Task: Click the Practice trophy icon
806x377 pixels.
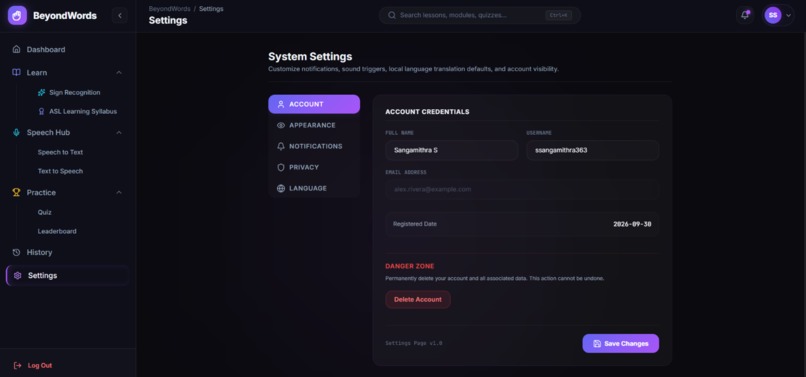Action: pyautogui.click(x=16, y=192)
